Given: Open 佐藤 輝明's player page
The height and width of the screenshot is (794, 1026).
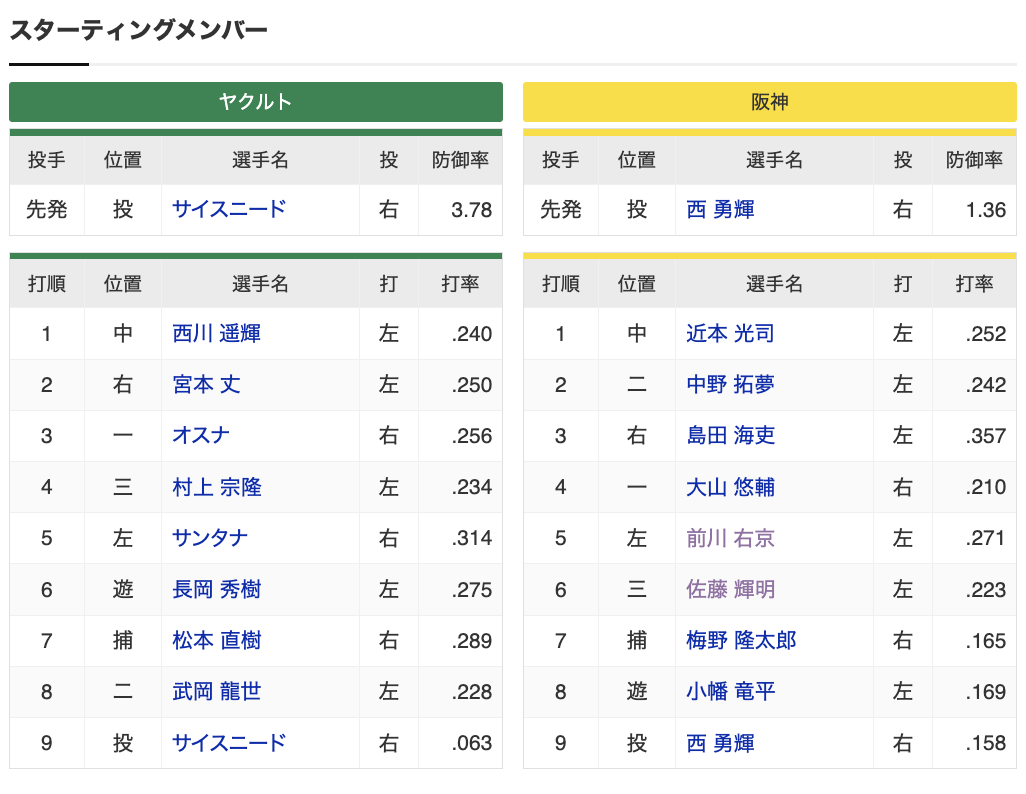Looking at the screenshot, I should pyautogui.click(x=728, y=589).
